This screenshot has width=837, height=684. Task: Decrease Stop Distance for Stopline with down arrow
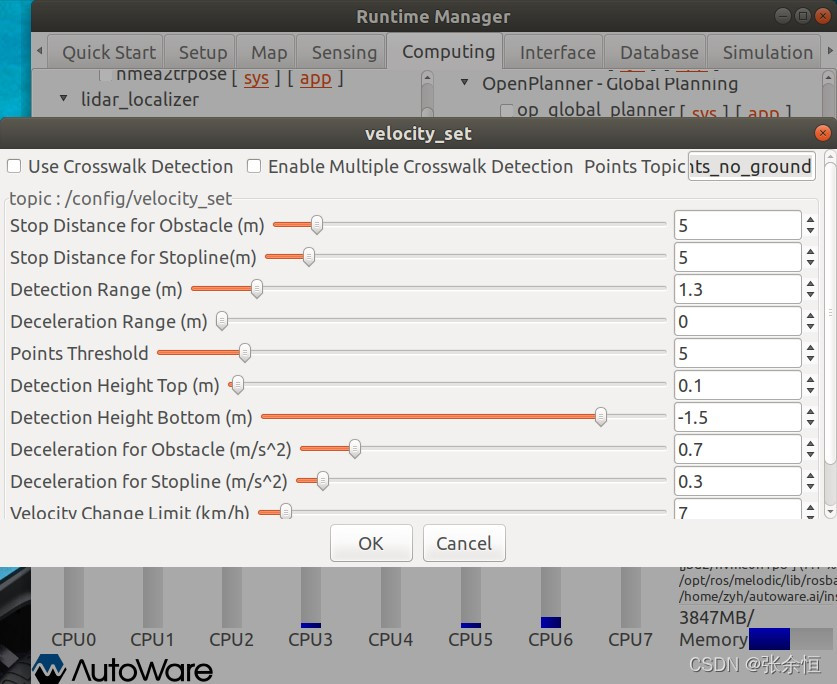pos(810,263)
